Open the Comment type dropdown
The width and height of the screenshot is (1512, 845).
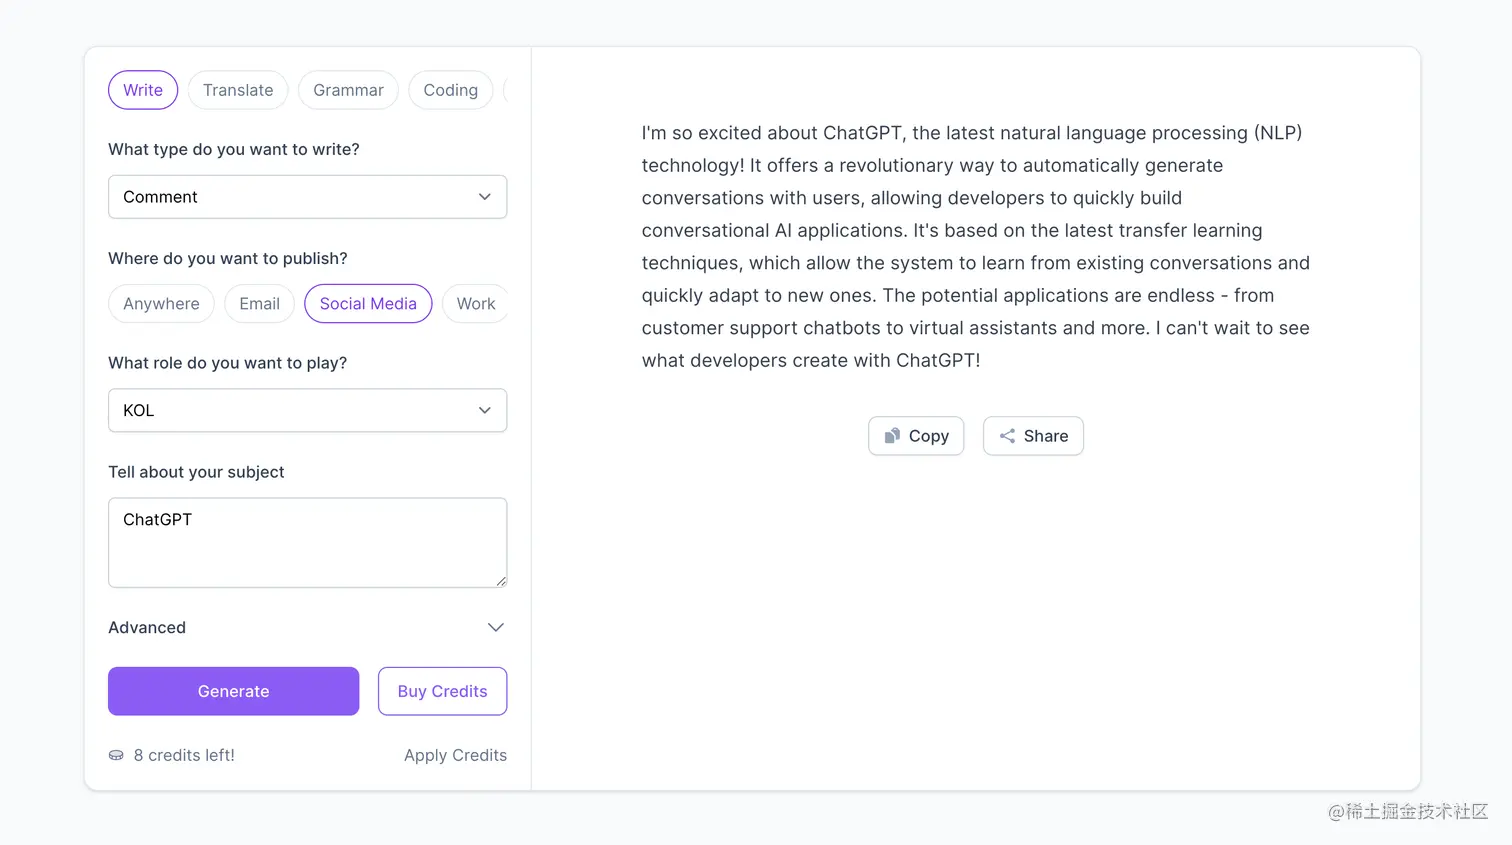[x=307, y=197]
